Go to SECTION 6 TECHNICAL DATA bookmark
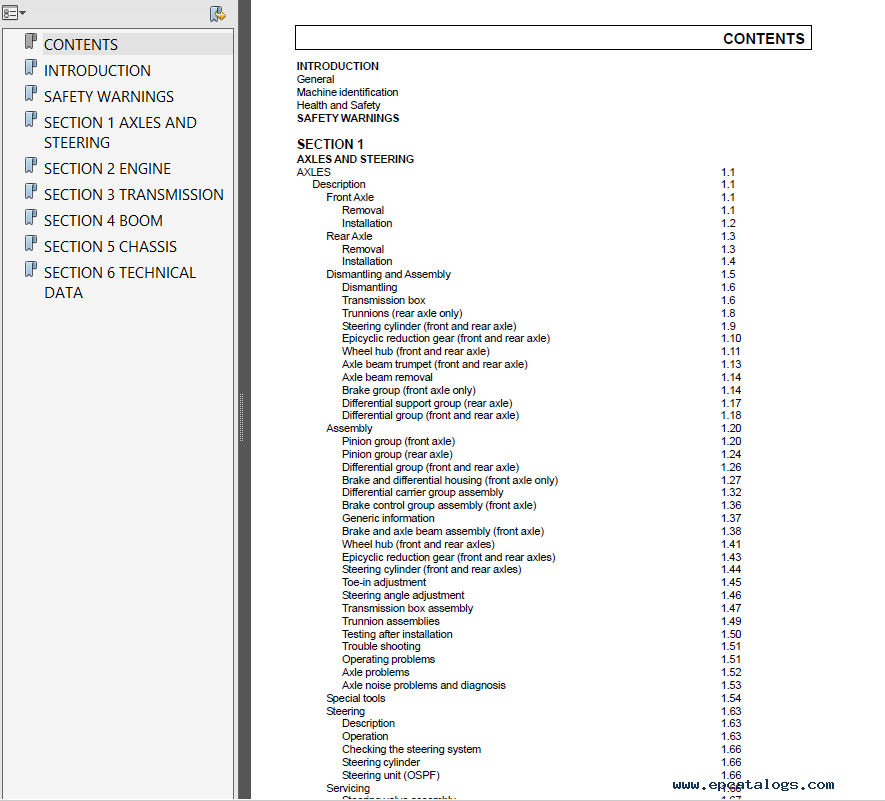The width and height of the screenshot is (885, 801). [120, 283]
